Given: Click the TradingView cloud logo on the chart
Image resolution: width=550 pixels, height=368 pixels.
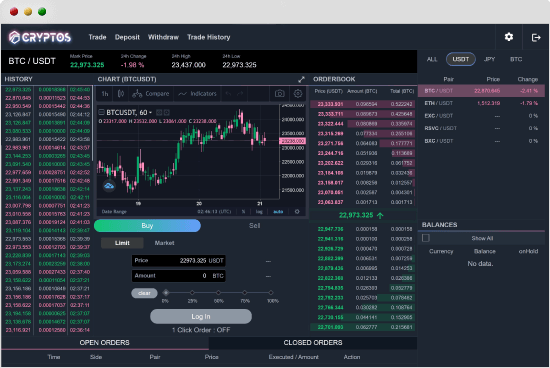Looking at the screenshot, I should point(109,186).
